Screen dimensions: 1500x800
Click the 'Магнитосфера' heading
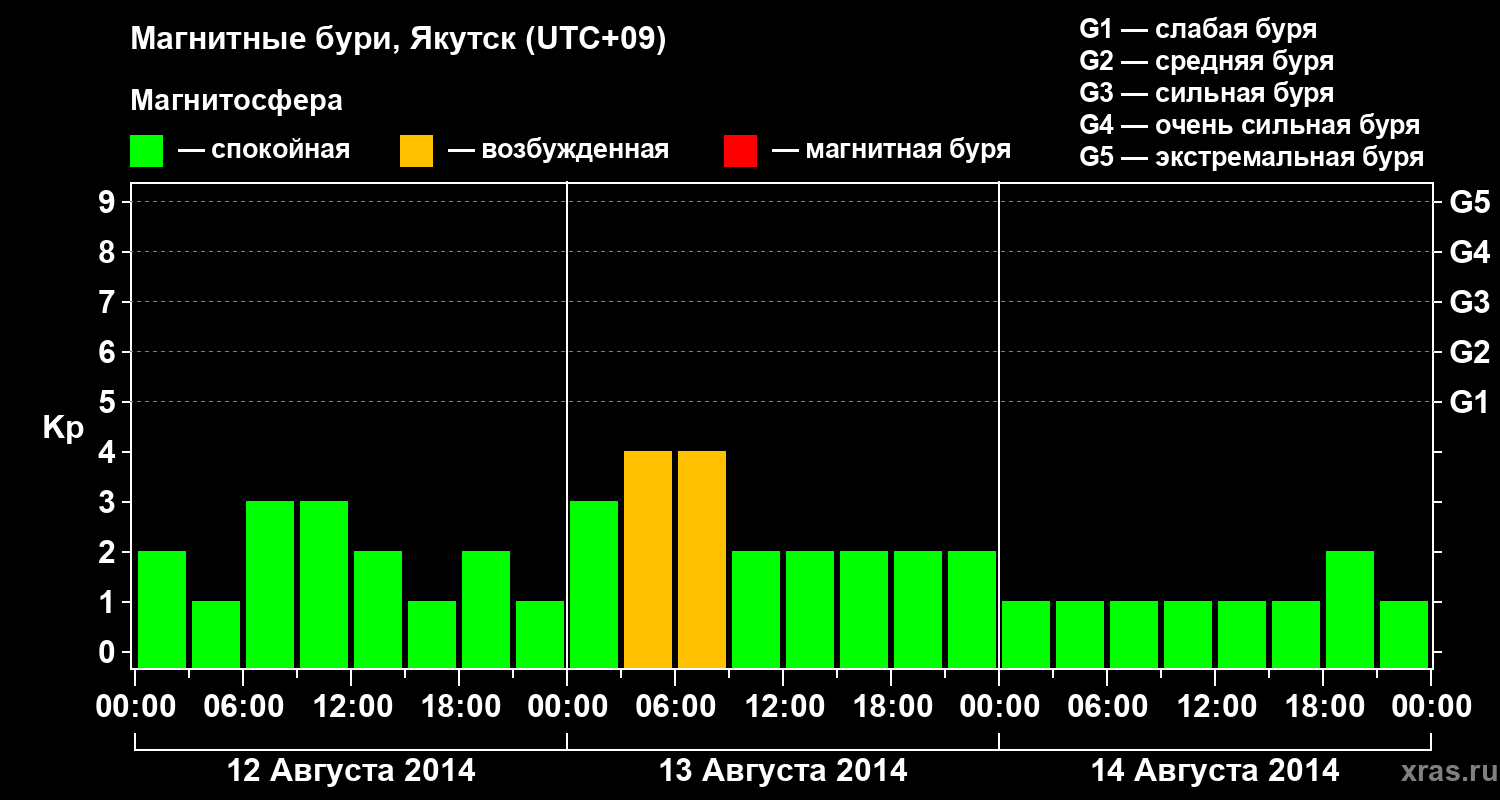pos(236,101)
